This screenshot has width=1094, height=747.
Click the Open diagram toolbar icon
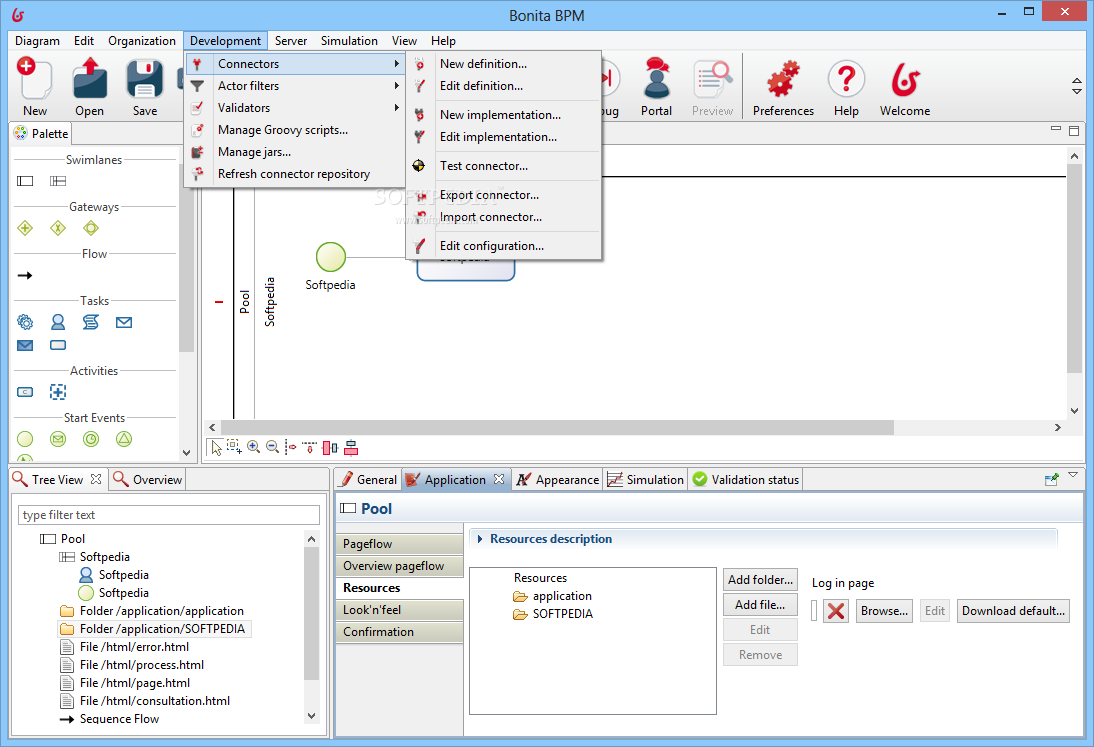(x=89, y=79)
